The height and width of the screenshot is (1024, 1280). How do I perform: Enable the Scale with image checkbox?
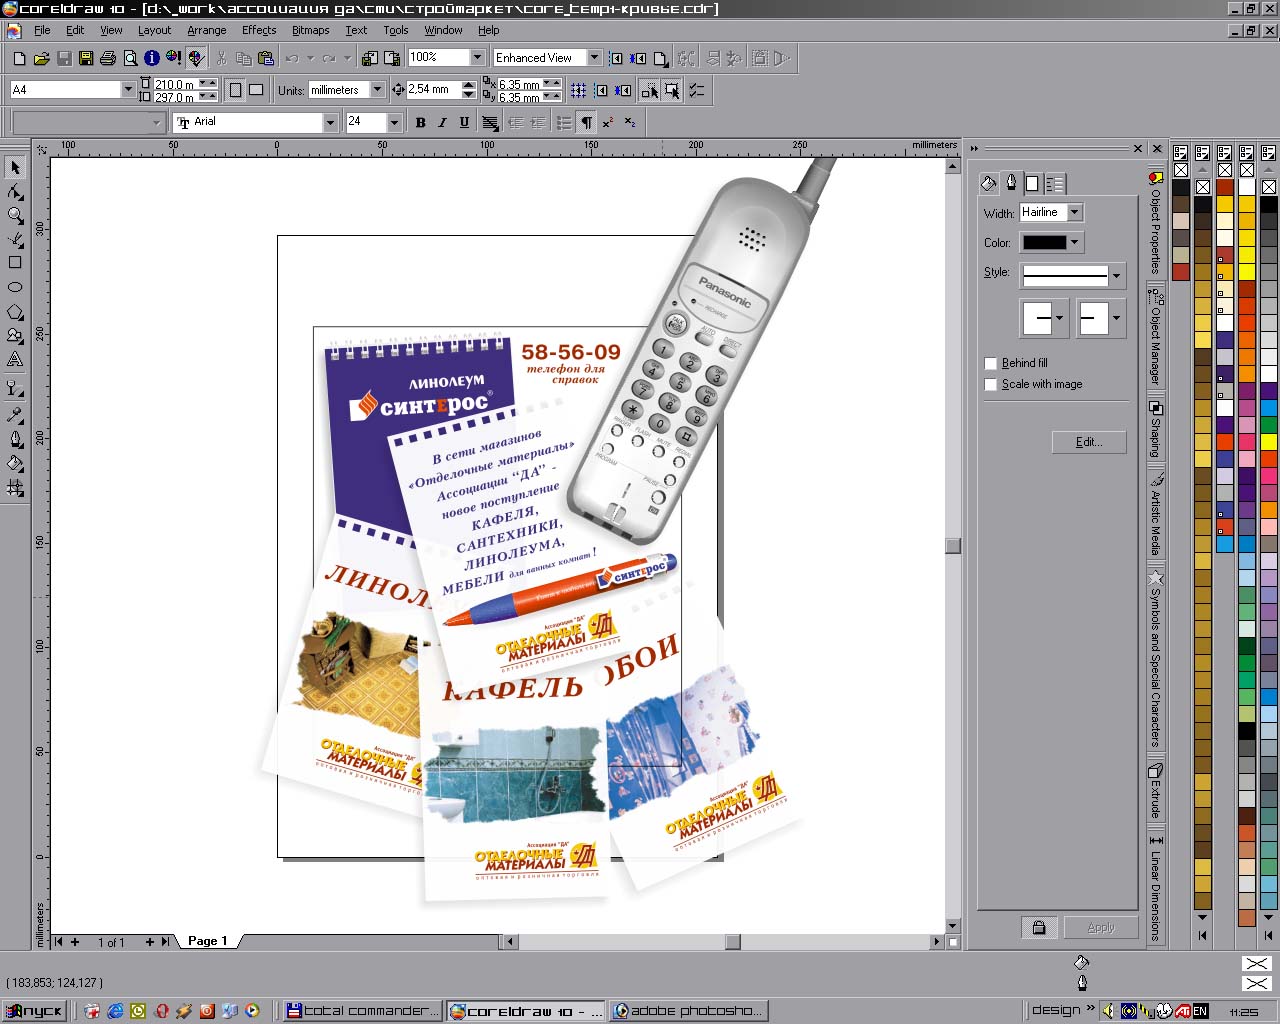[x=991, y=384]
